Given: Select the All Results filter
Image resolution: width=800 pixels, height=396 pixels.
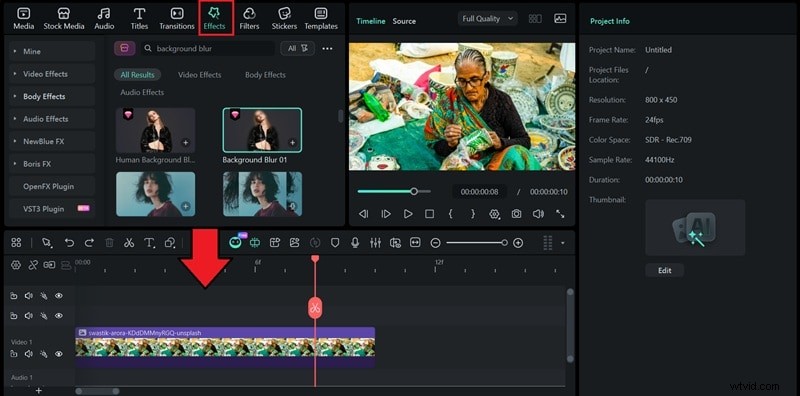Looking at the screenshot, I should point(137,75).
